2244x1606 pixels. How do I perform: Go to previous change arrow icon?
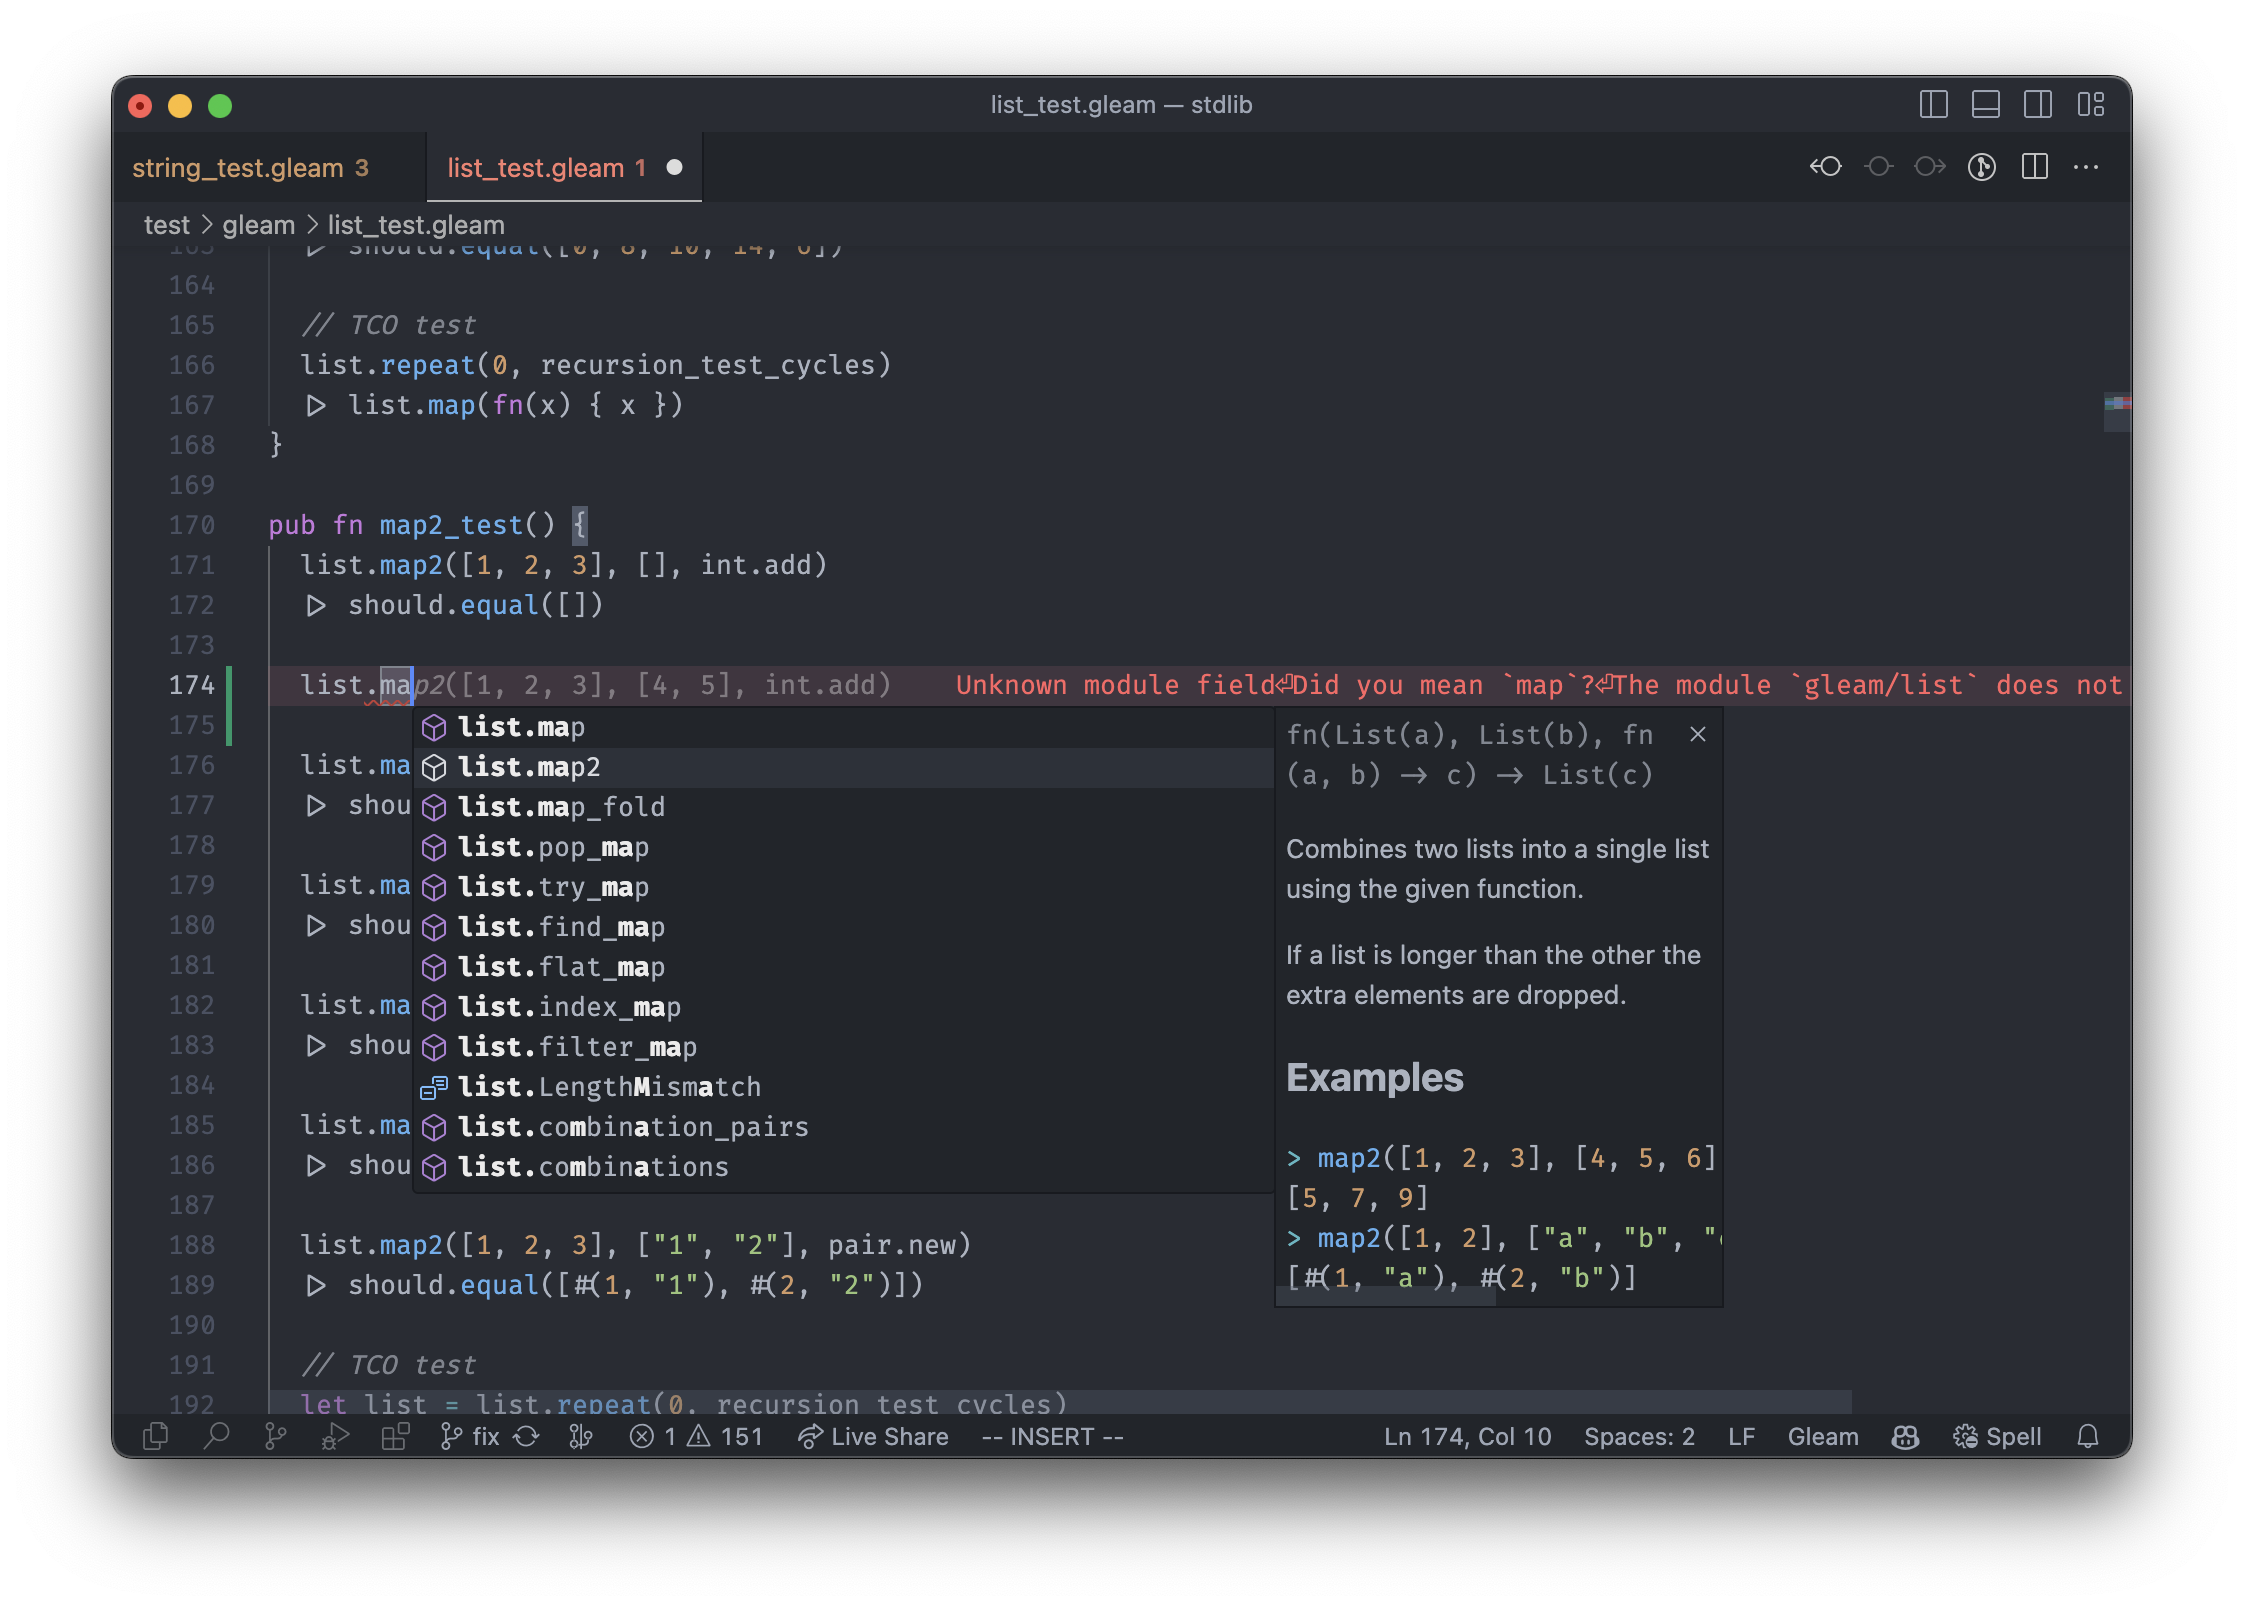1825,167
